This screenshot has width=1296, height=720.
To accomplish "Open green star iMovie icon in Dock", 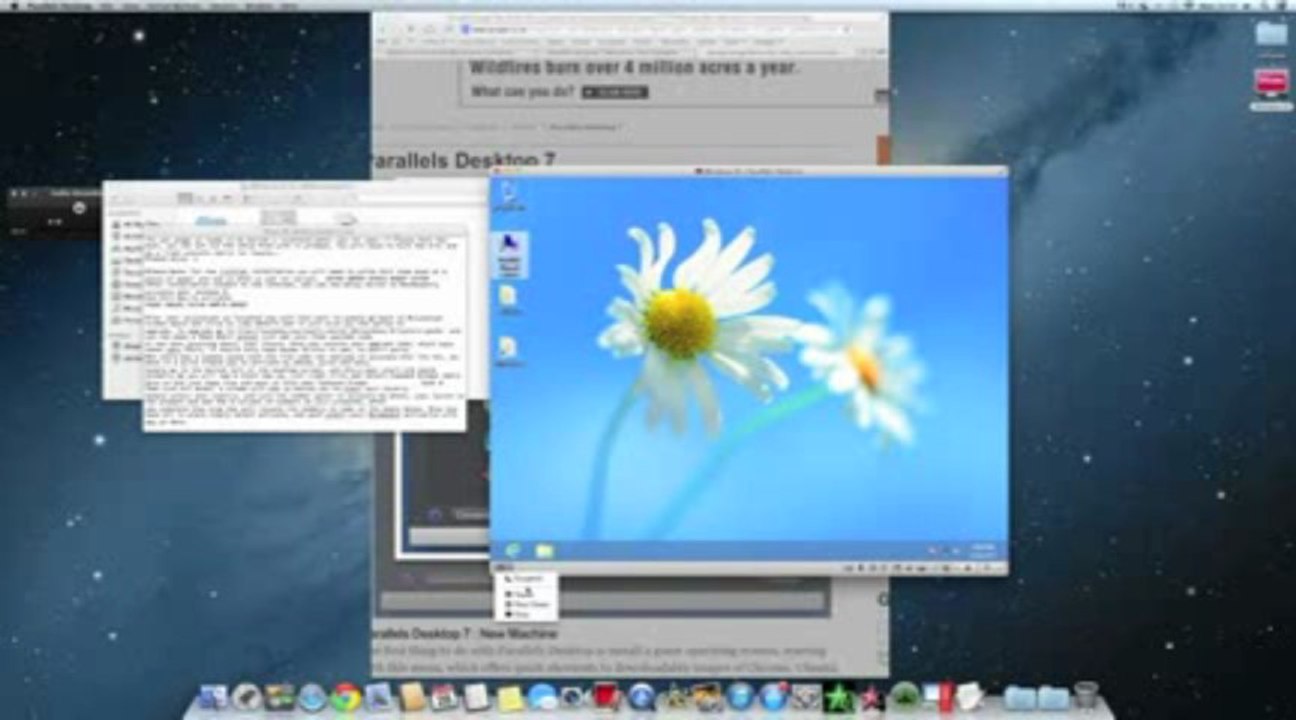I will click(837, 697).
